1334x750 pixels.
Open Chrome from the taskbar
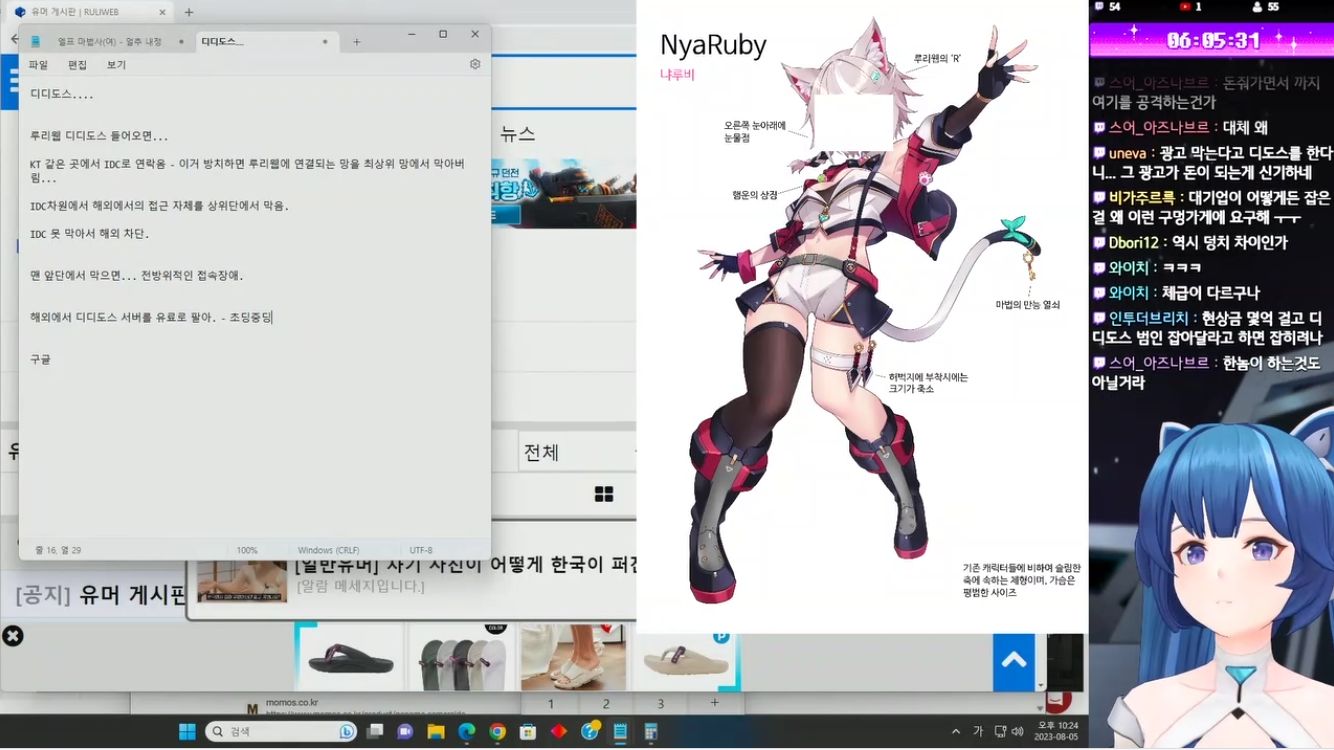pos(497,732)
